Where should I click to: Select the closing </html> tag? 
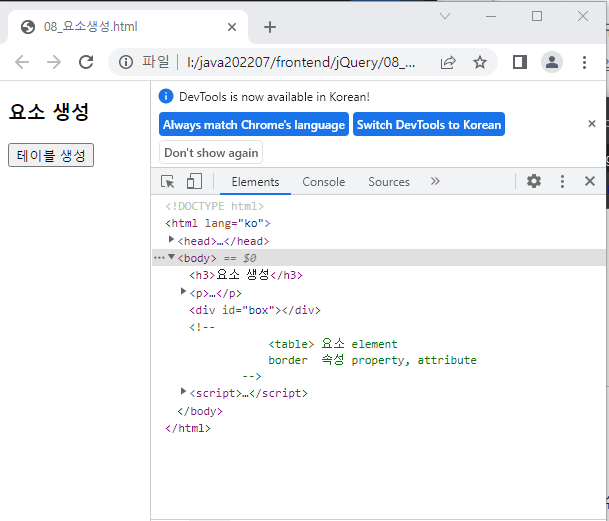188,428
